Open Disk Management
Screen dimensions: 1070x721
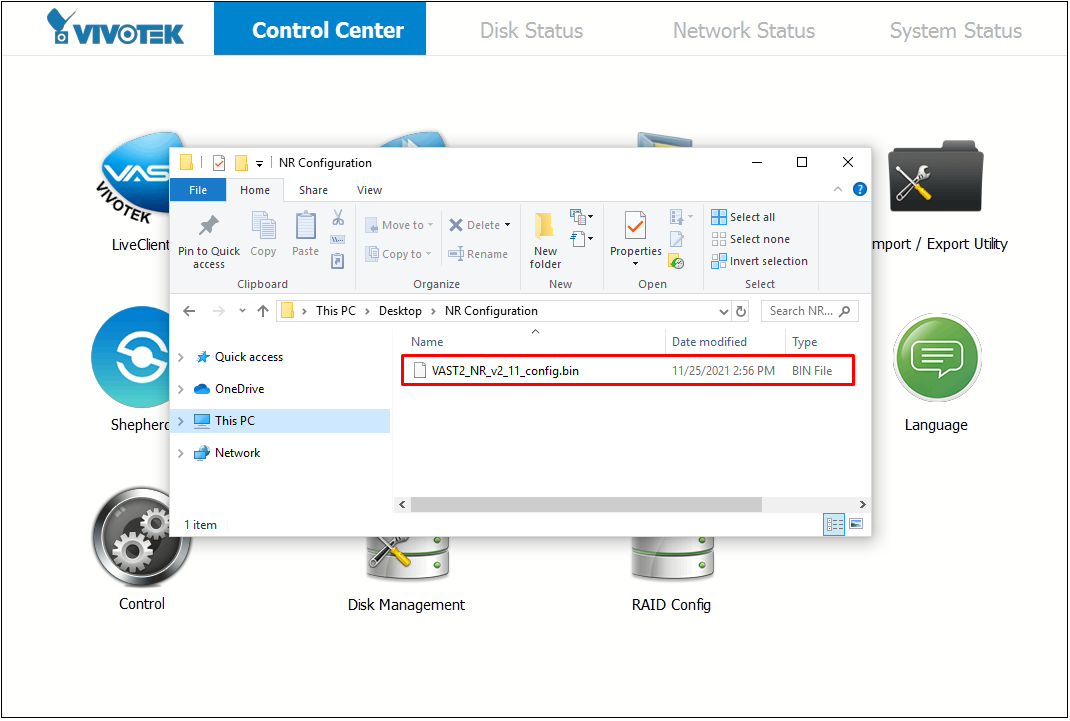pyautogui.click(x=407, y=559)
